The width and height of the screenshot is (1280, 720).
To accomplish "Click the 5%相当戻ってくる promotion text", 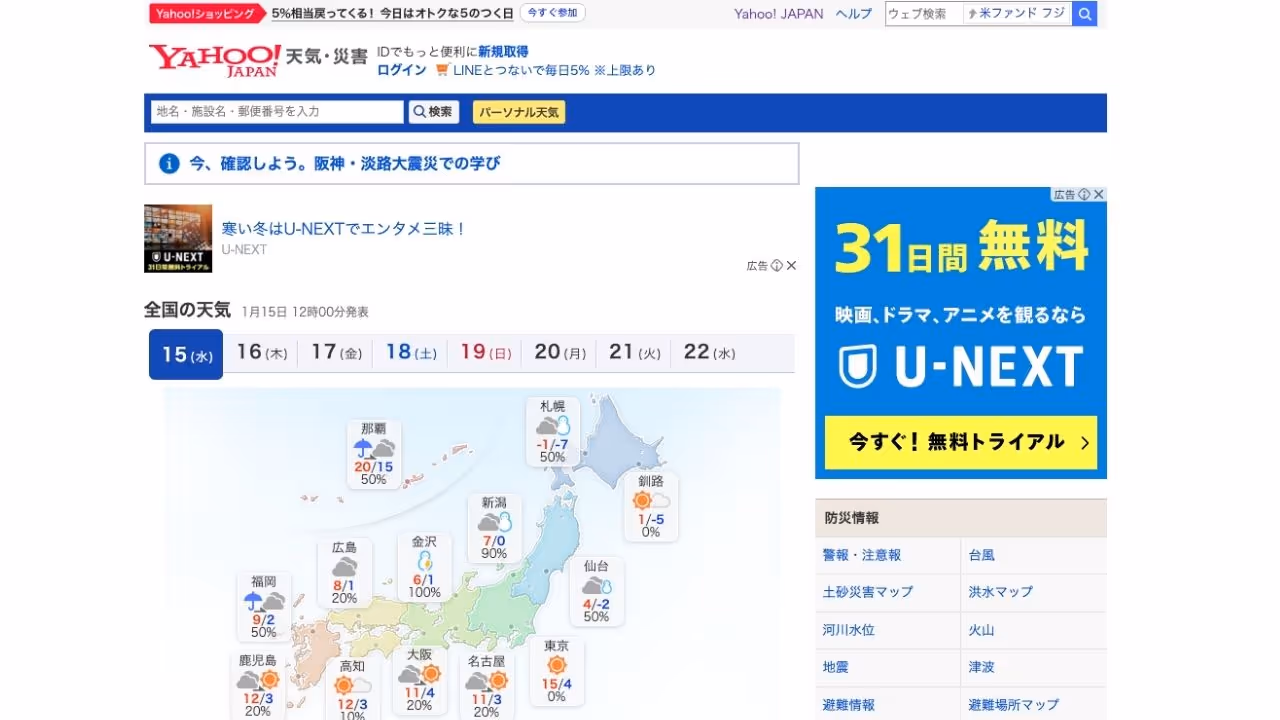I will click(392, 13).
